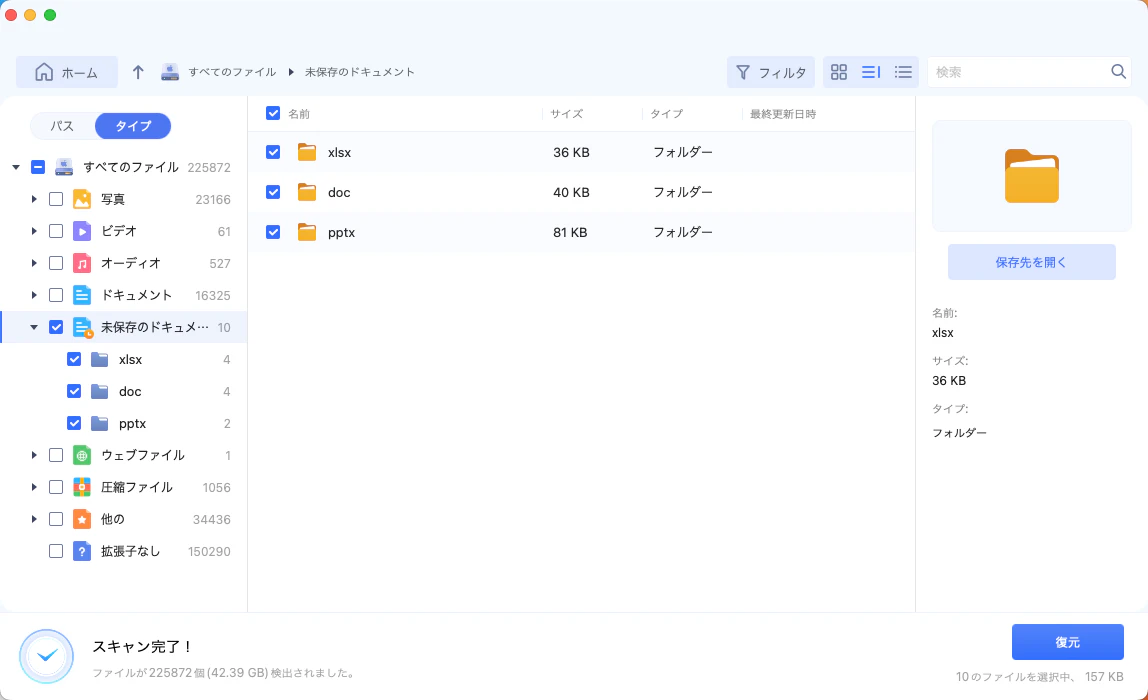Screen dimensions: 1148x700
Task: Check the 拡張子なし checkbox
Action: pos(56,551)
